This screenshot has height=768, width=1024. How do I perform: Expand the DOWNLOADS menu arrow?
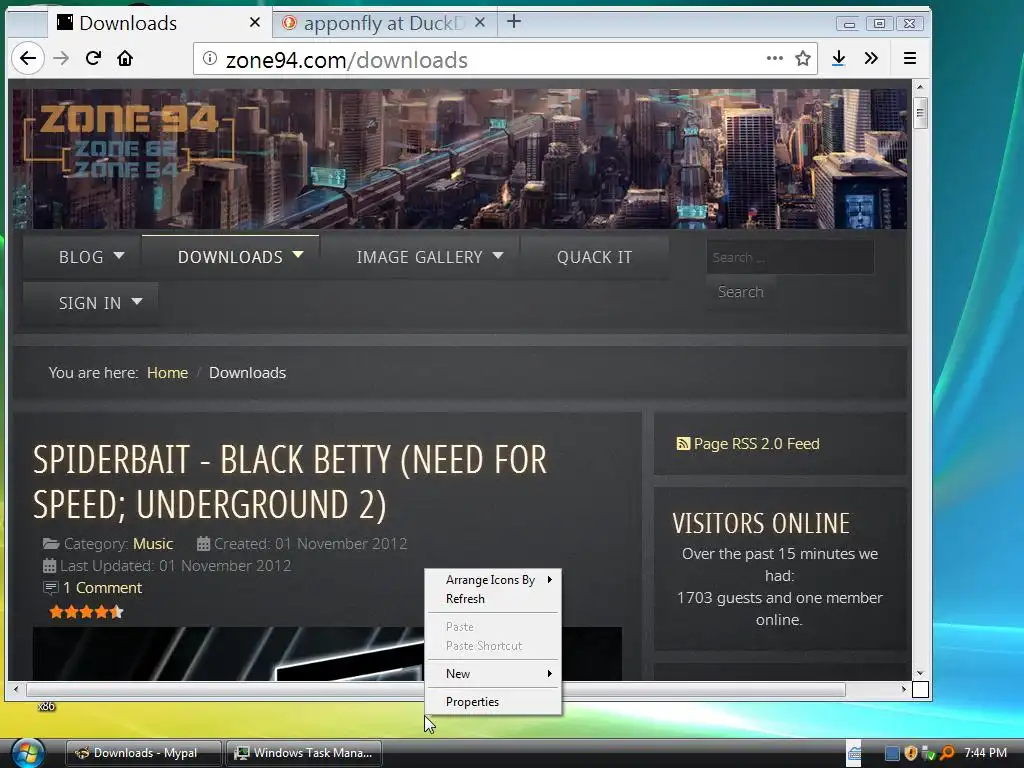click(298, 255)
